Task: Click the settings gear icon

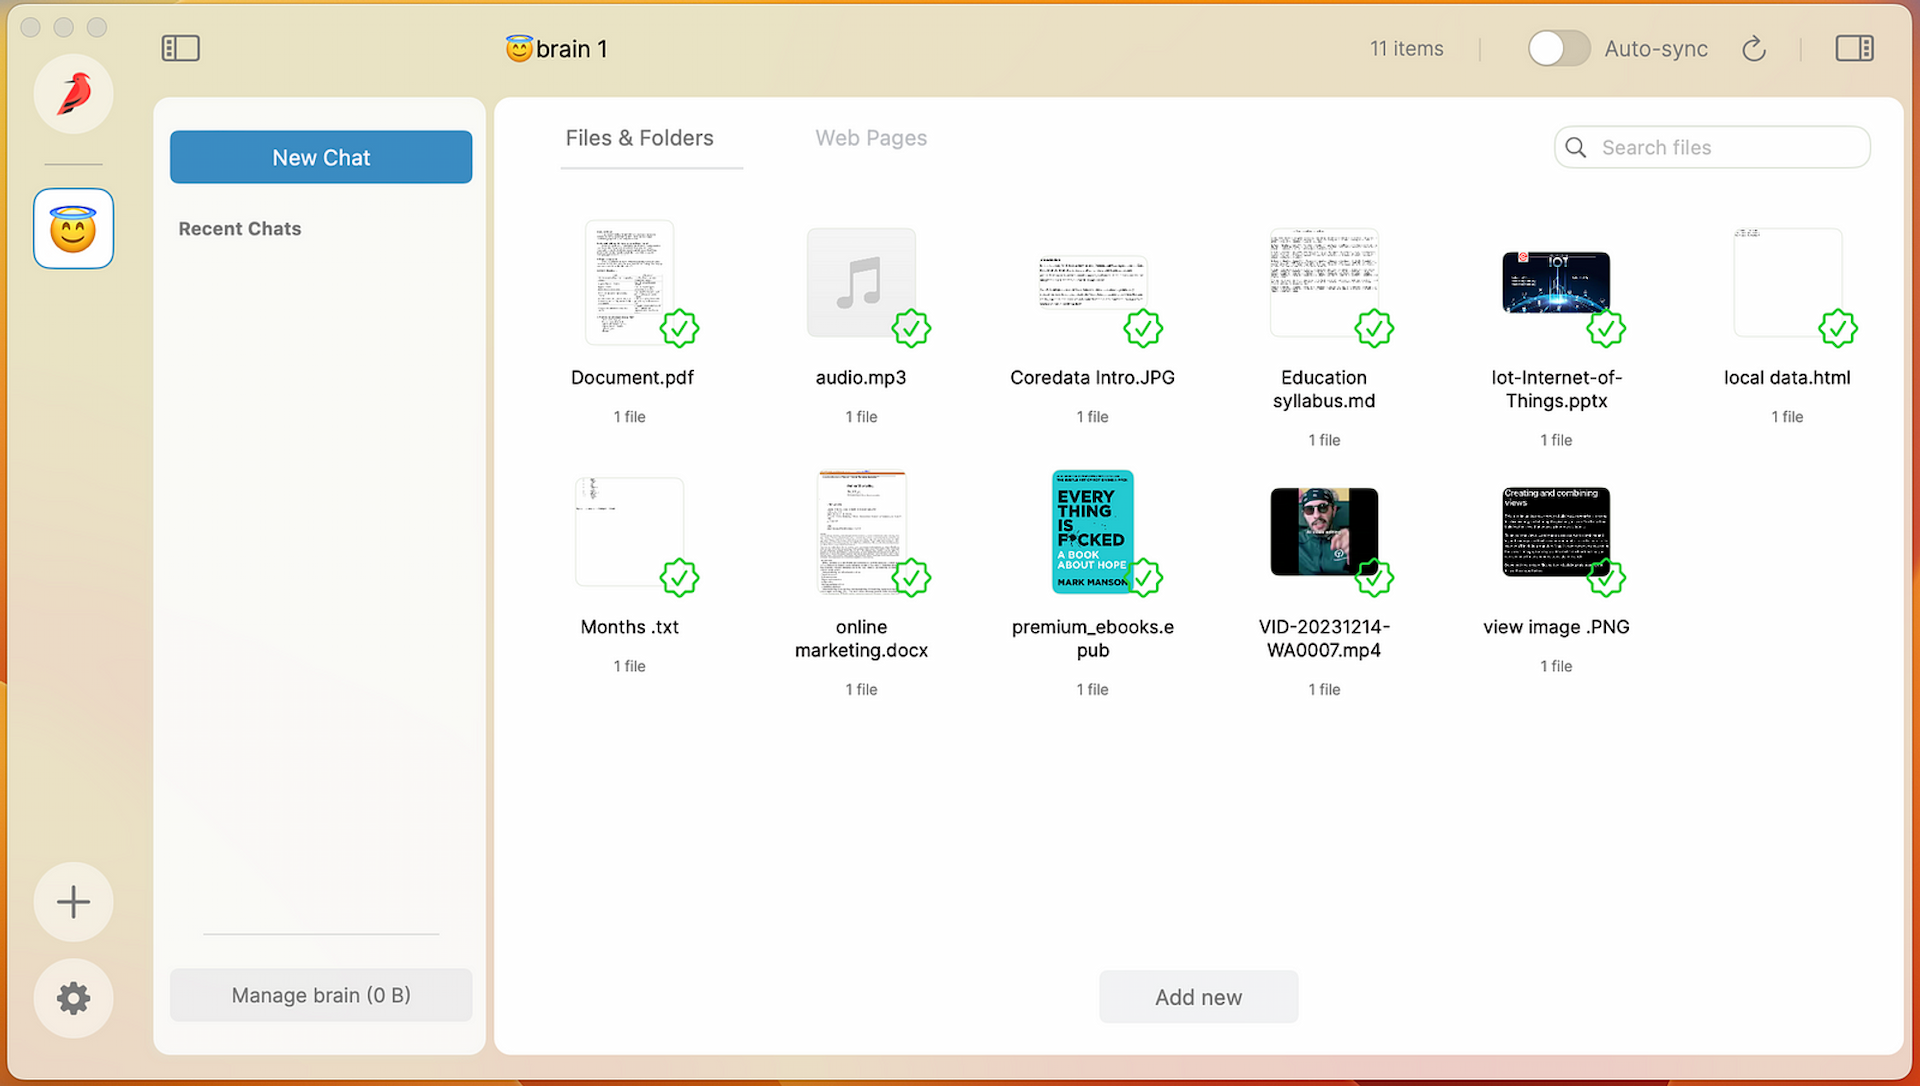Action: coord(75,998)
